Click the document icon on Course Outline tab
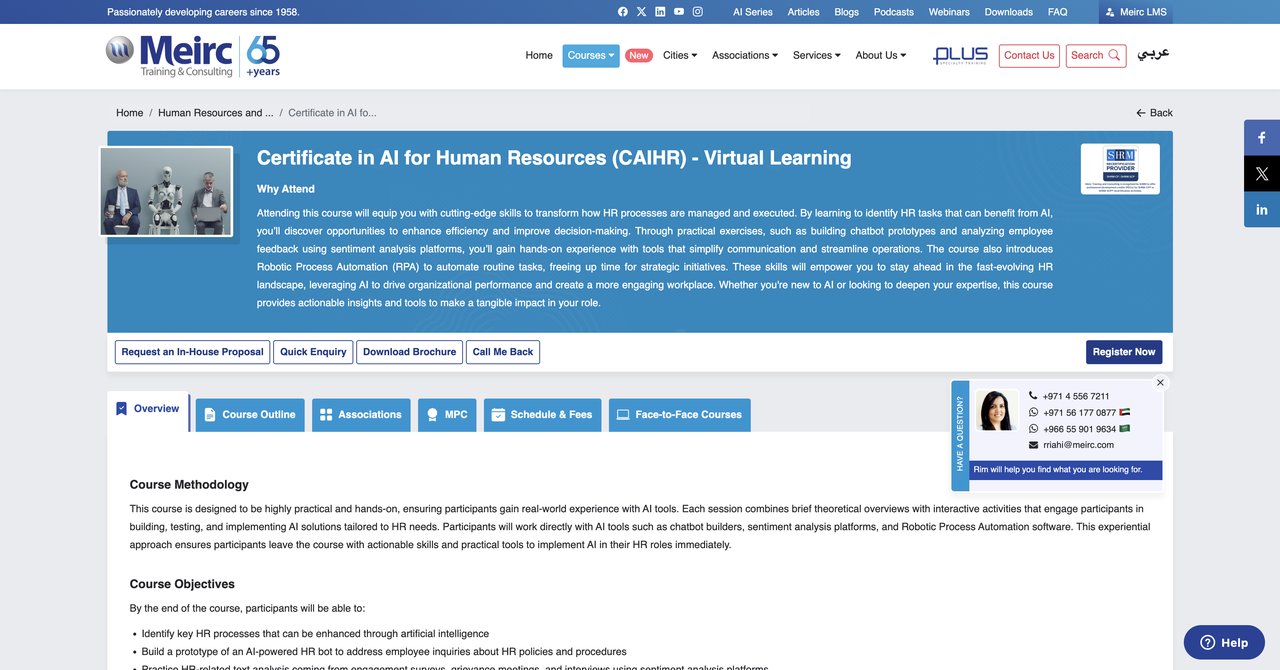This screenshot has width=1280, height=670. coord(210,415)
